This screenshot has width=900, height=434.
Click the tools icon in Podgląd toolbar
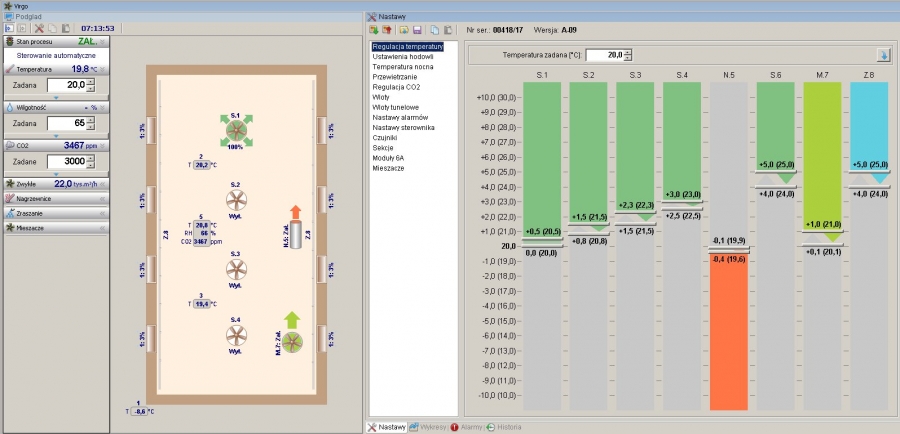tap(39, 30)
